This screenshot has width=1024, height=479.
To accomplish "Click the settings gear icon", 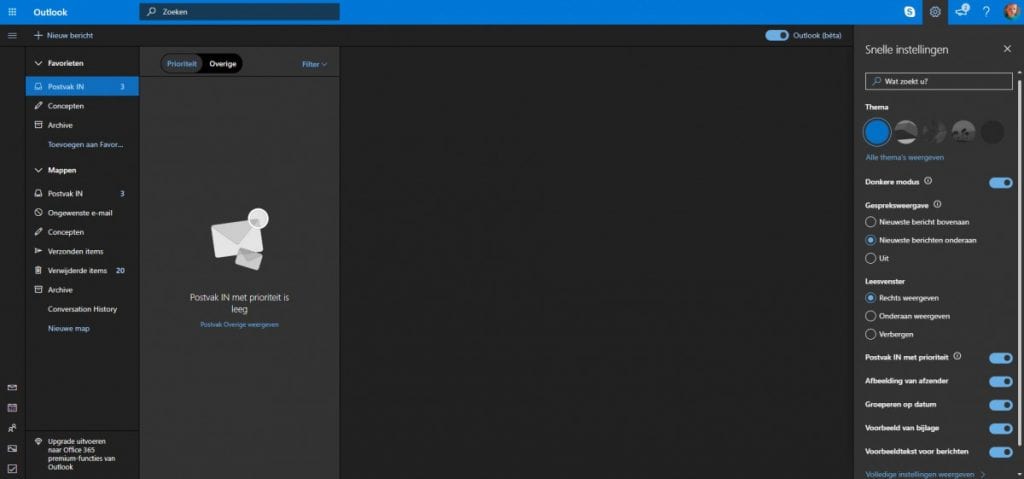I will [x=935, y=12].
